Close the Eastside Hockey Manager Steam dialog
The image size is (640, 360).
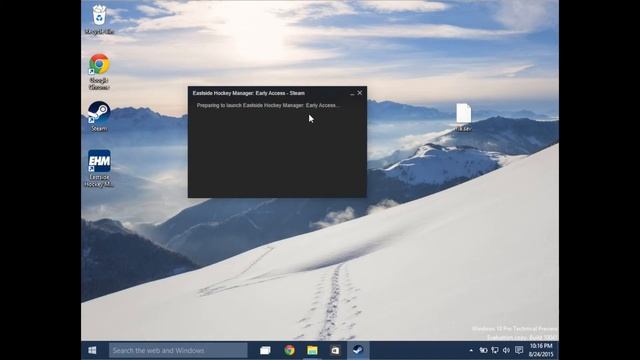click(360, 93)
